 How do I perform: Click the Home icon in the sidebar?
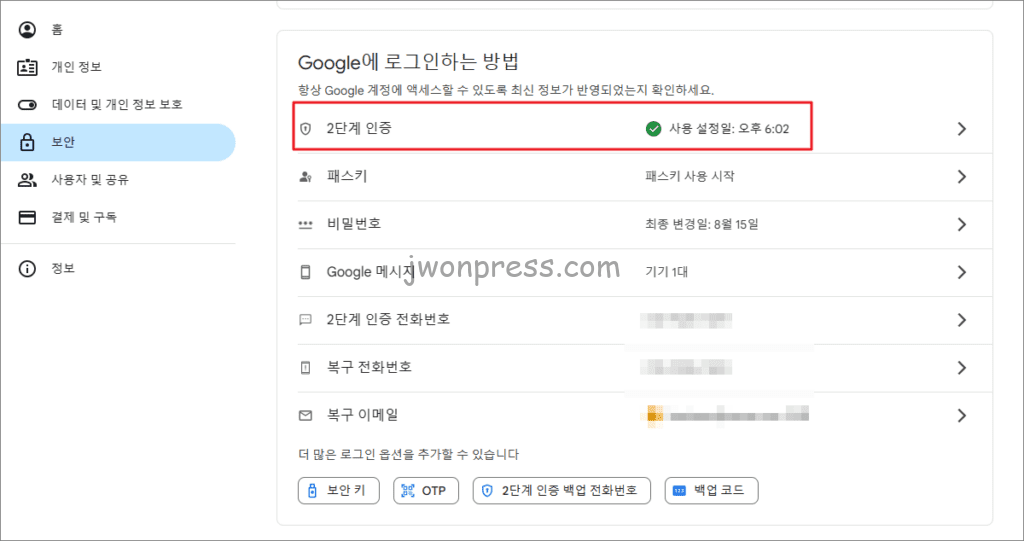[28, 29]
